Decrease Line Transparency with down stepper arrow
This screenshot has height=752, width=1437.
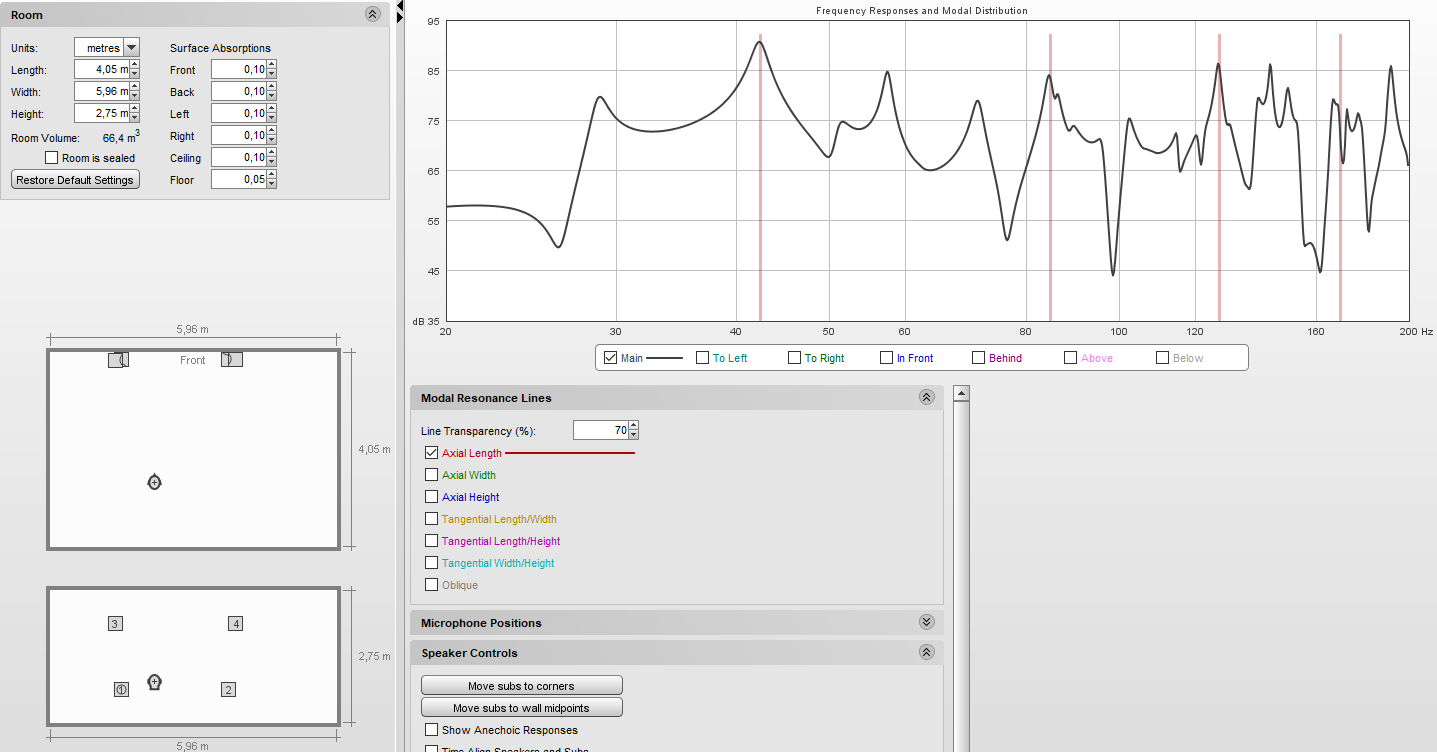pos(634,435)
